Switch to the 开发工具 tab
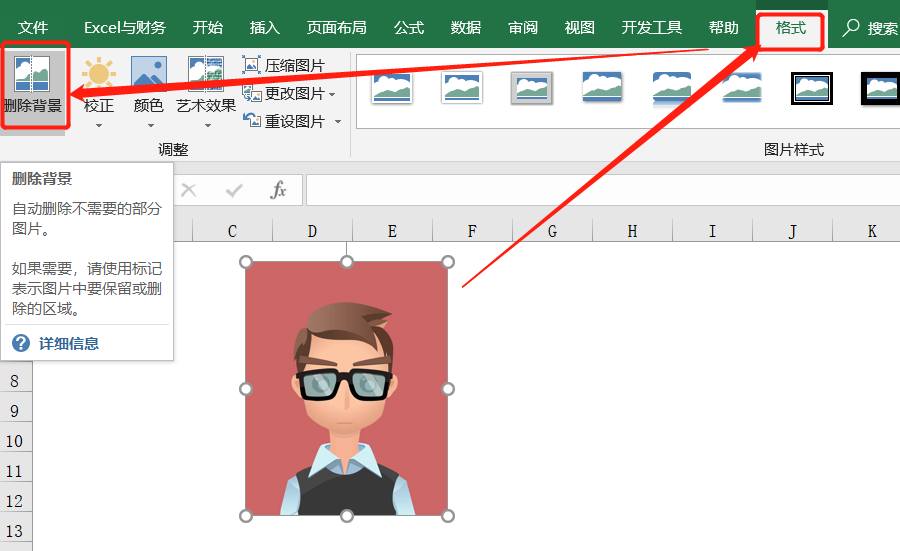 click(x=651, y=28)
